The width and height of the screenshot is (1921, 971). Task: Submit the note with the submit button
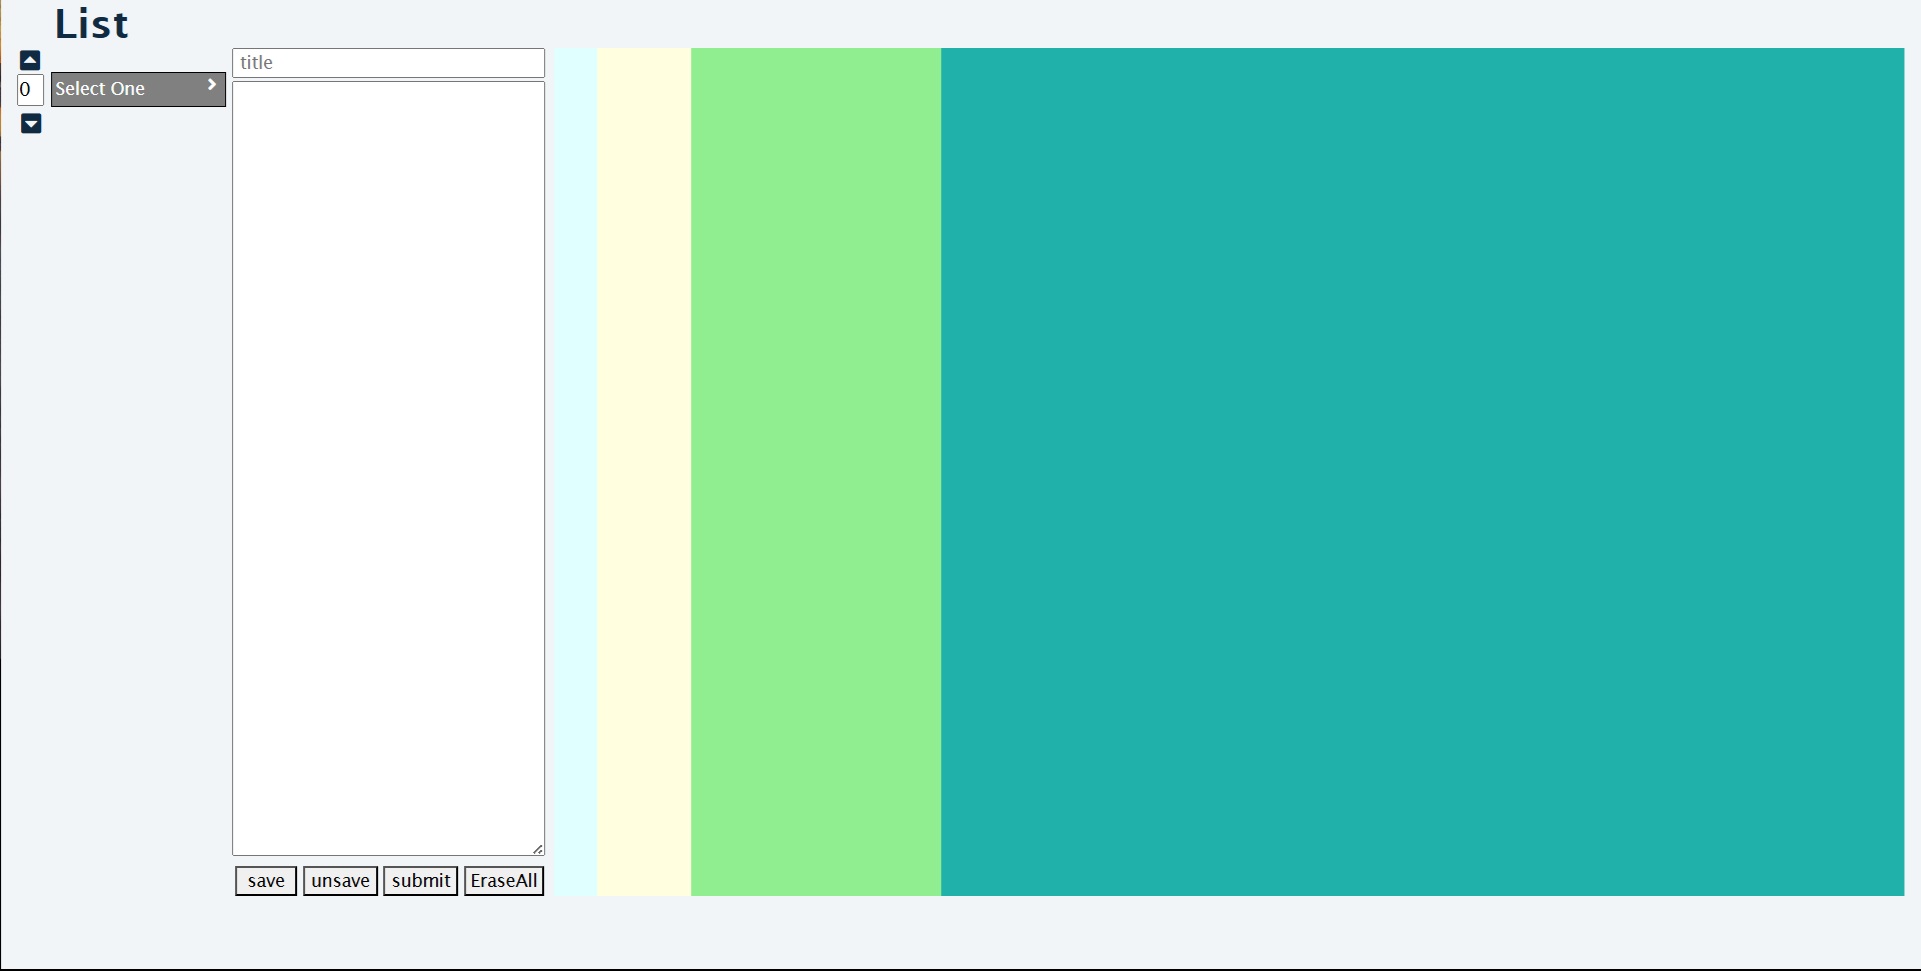[x=420, y=881]
